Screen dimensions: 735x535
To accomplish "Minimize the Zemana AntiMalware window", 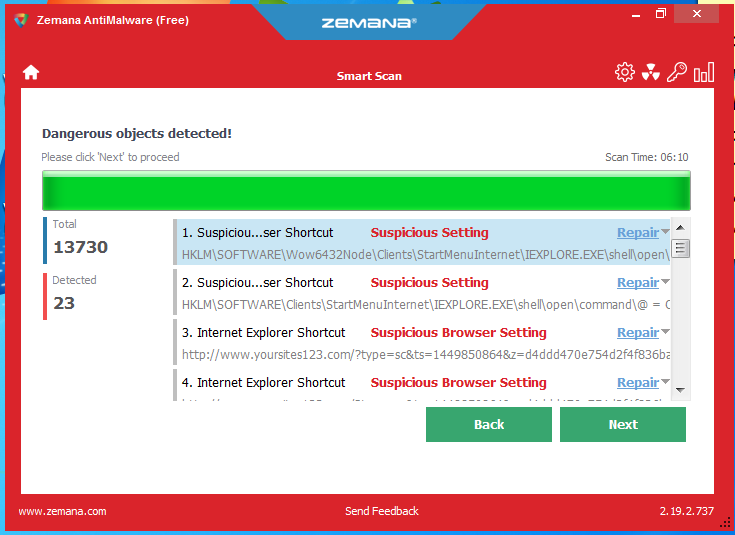I will (x=636, y=15).
